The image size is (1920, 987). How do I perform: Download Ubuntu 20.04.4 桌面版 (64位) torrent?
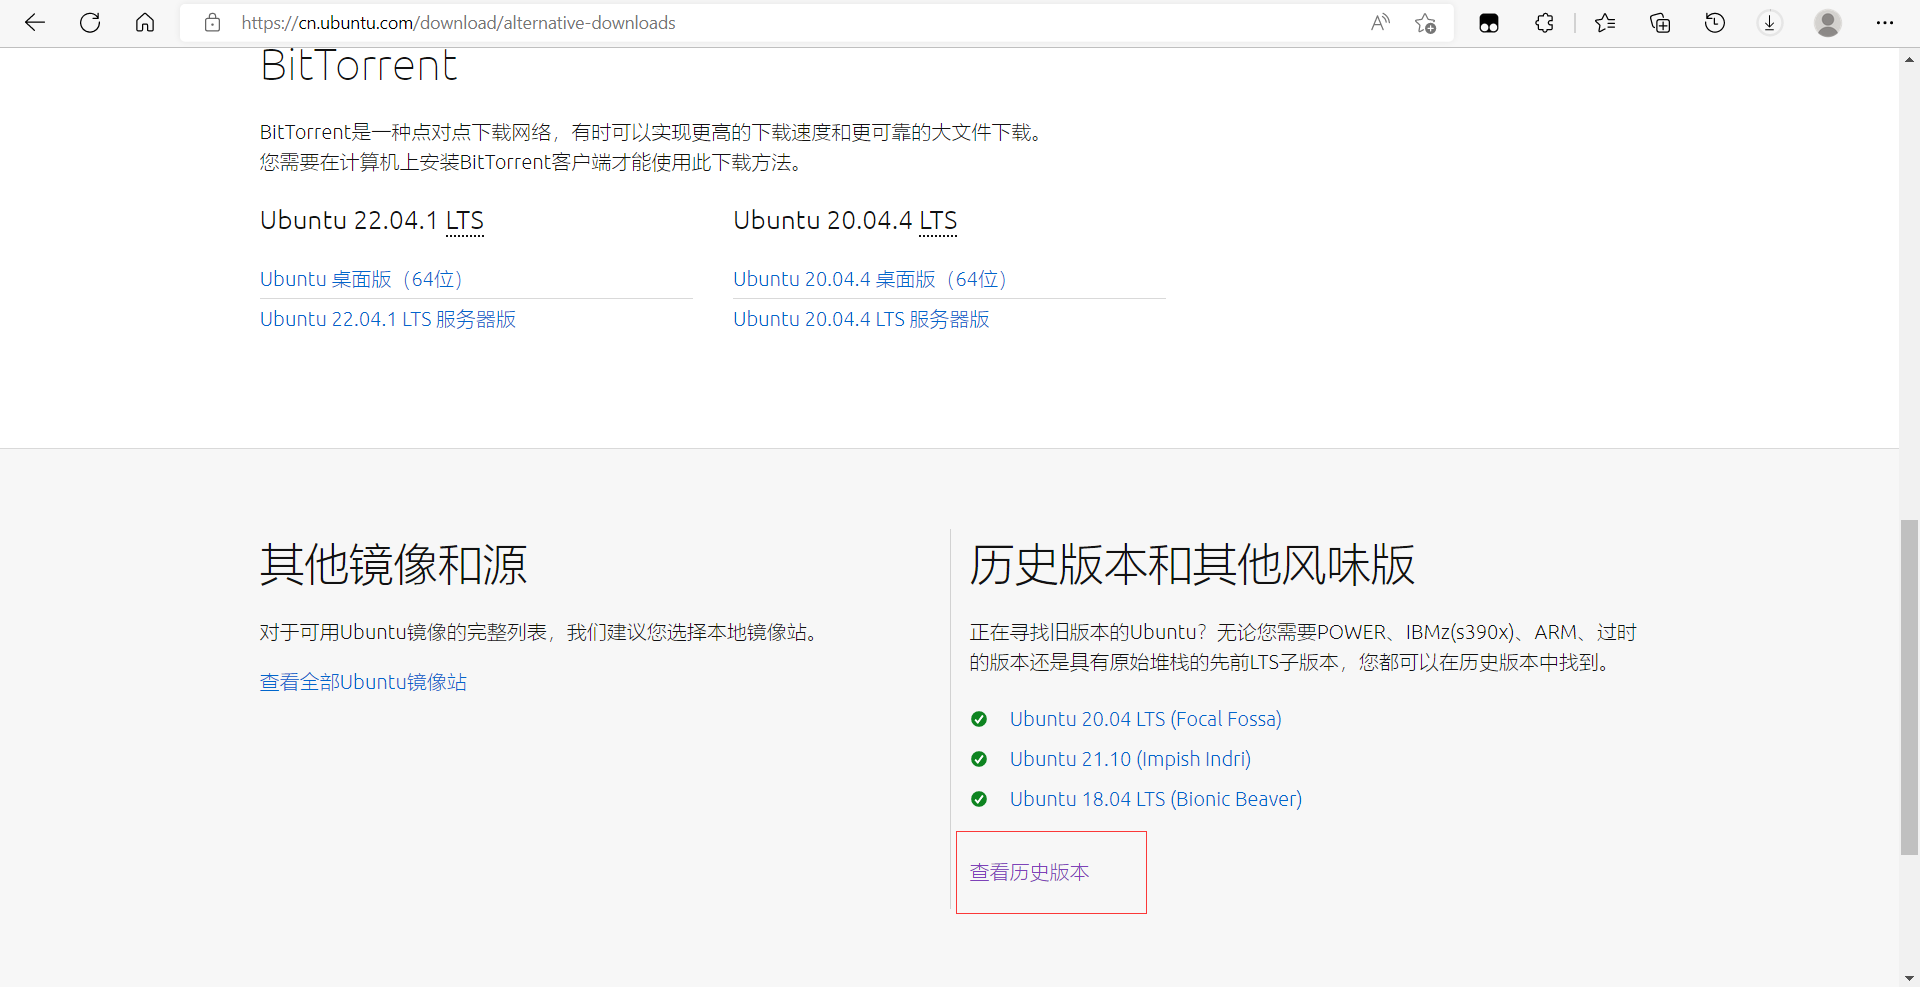tap(870, 279)
